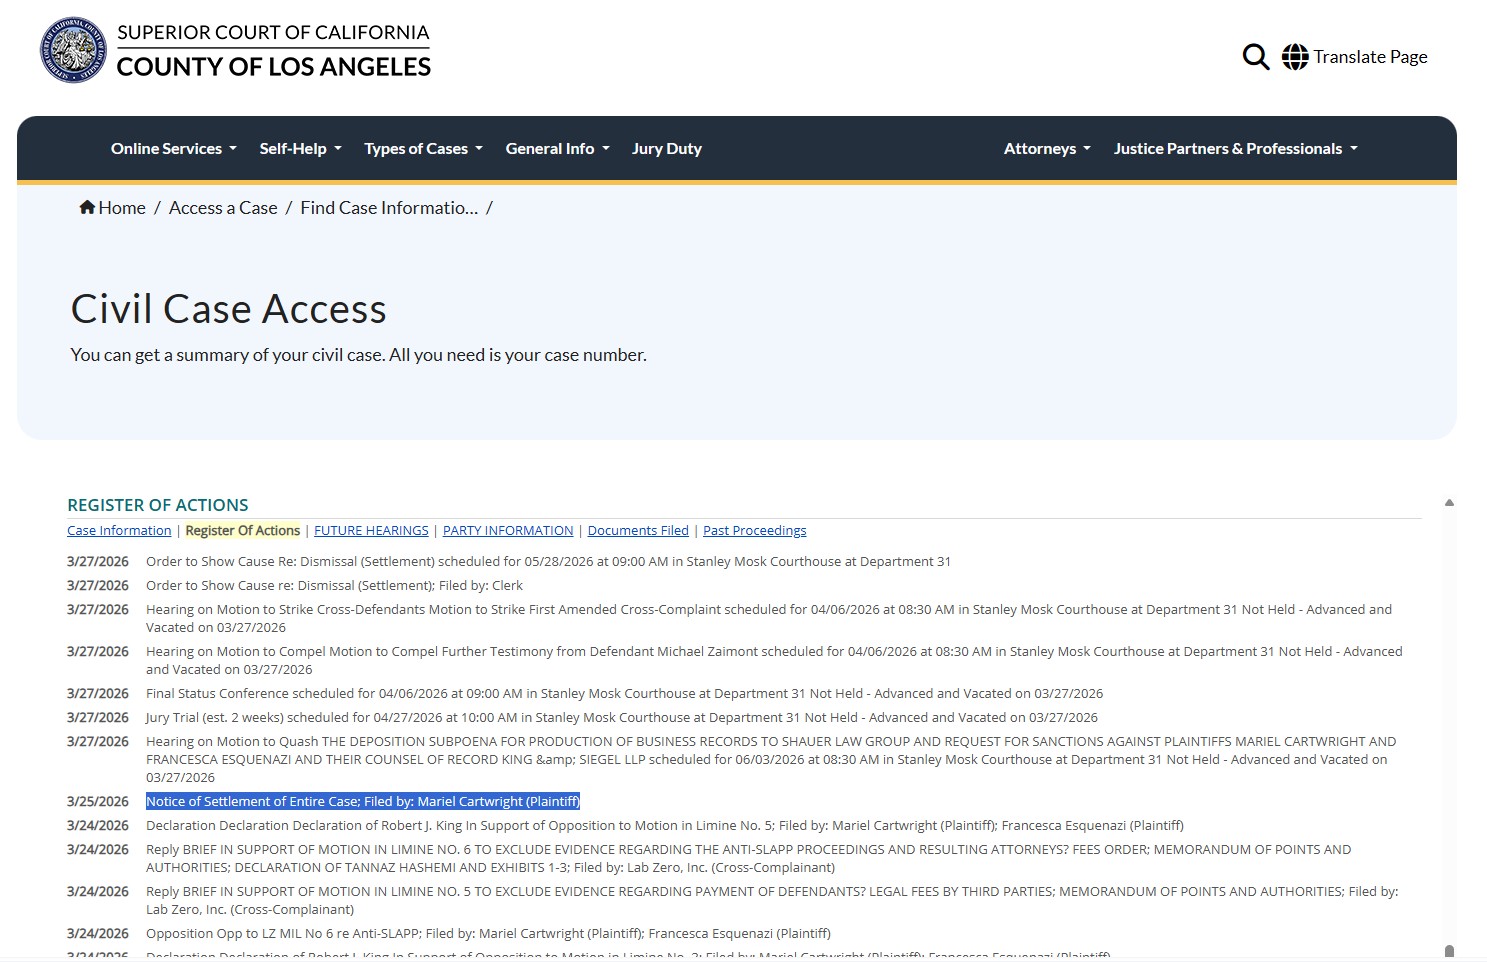Click Reply Brief Motion in Limine No. 6 entry
Viewport: 1487px width, 962px height.
(x=748, y=858)
